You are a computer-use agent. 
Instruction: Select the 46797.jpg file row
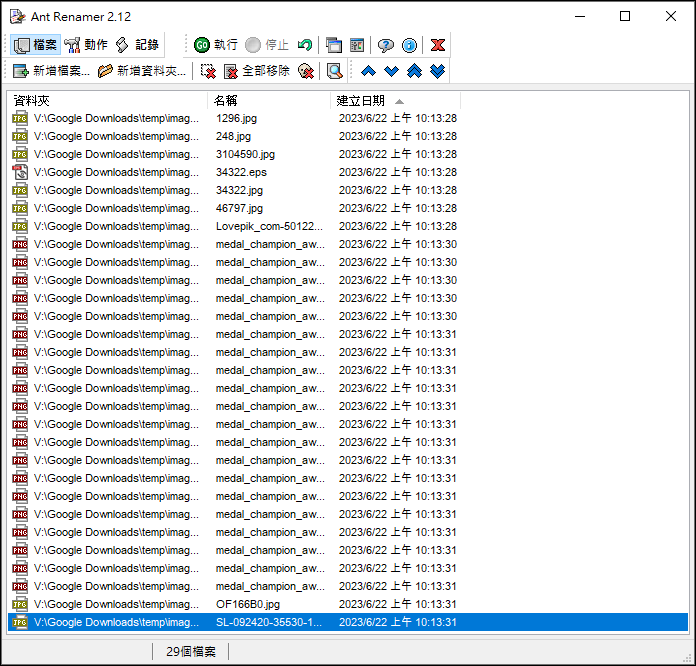point(348,208)
